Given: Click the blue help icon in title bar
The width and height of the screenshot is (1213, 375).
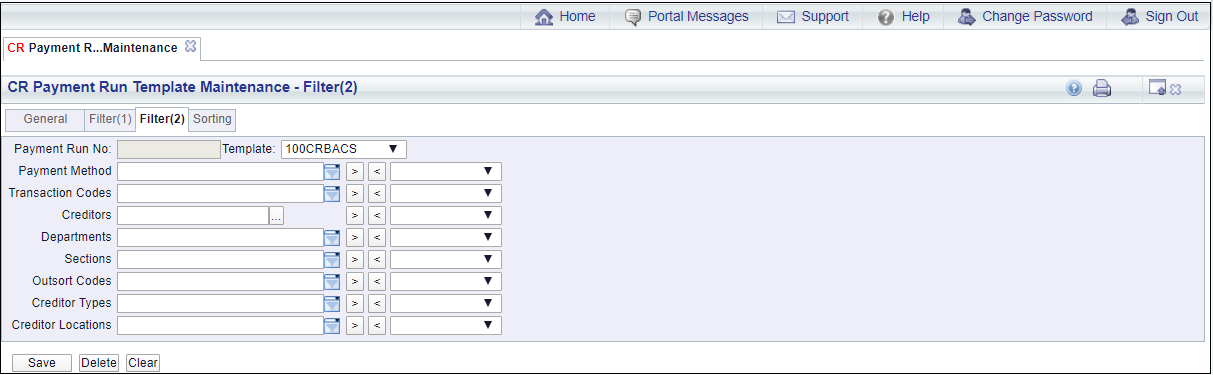Looking at the screenshot, I should click(1074, 88).
